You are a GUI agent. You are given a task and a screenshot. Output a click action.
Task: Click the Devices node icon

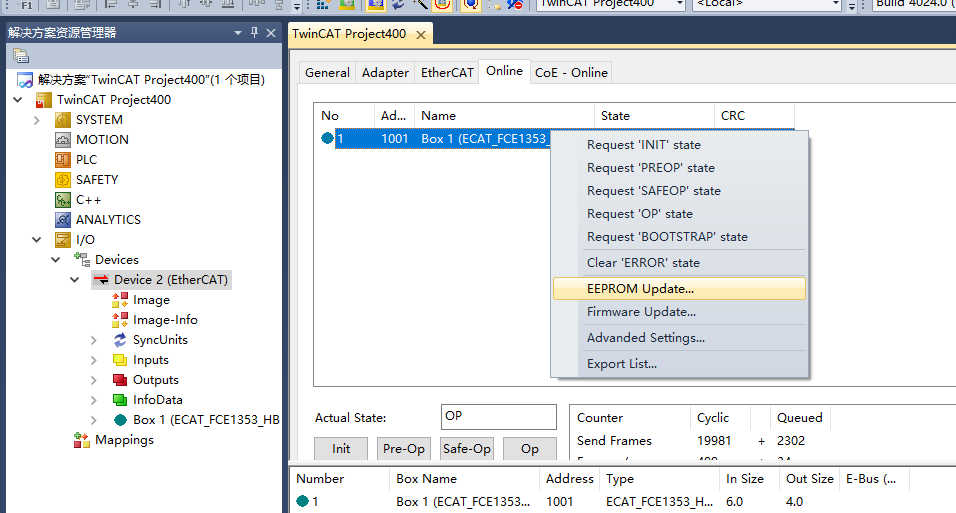82,259
